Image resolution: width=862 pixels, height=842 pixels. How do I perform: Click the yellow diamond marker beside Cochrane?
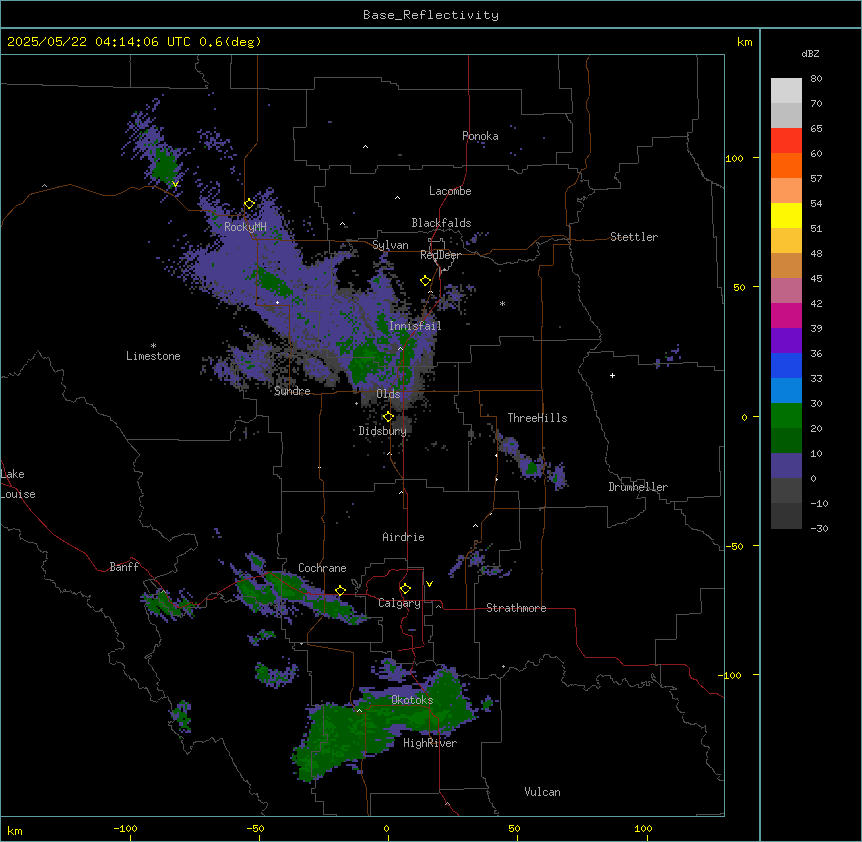pyautogui.click(x=340, y=591)
